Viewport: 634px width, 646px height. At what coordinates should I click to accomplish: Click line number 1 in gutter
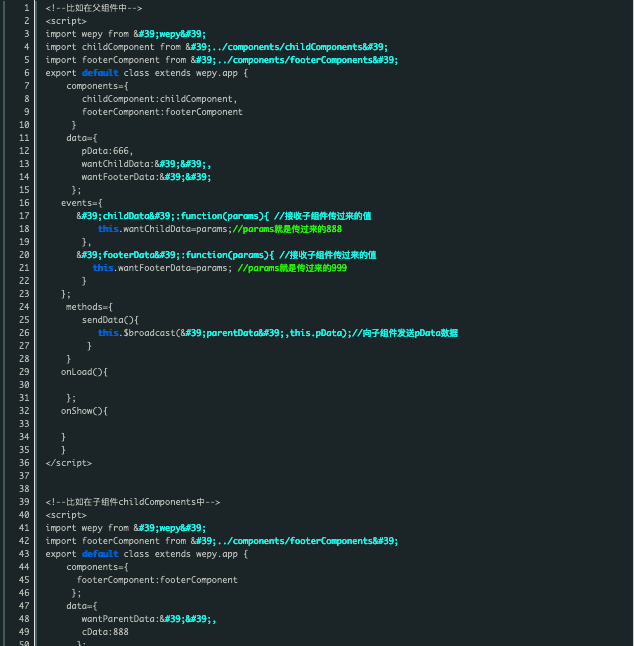(x=26, y=8)
